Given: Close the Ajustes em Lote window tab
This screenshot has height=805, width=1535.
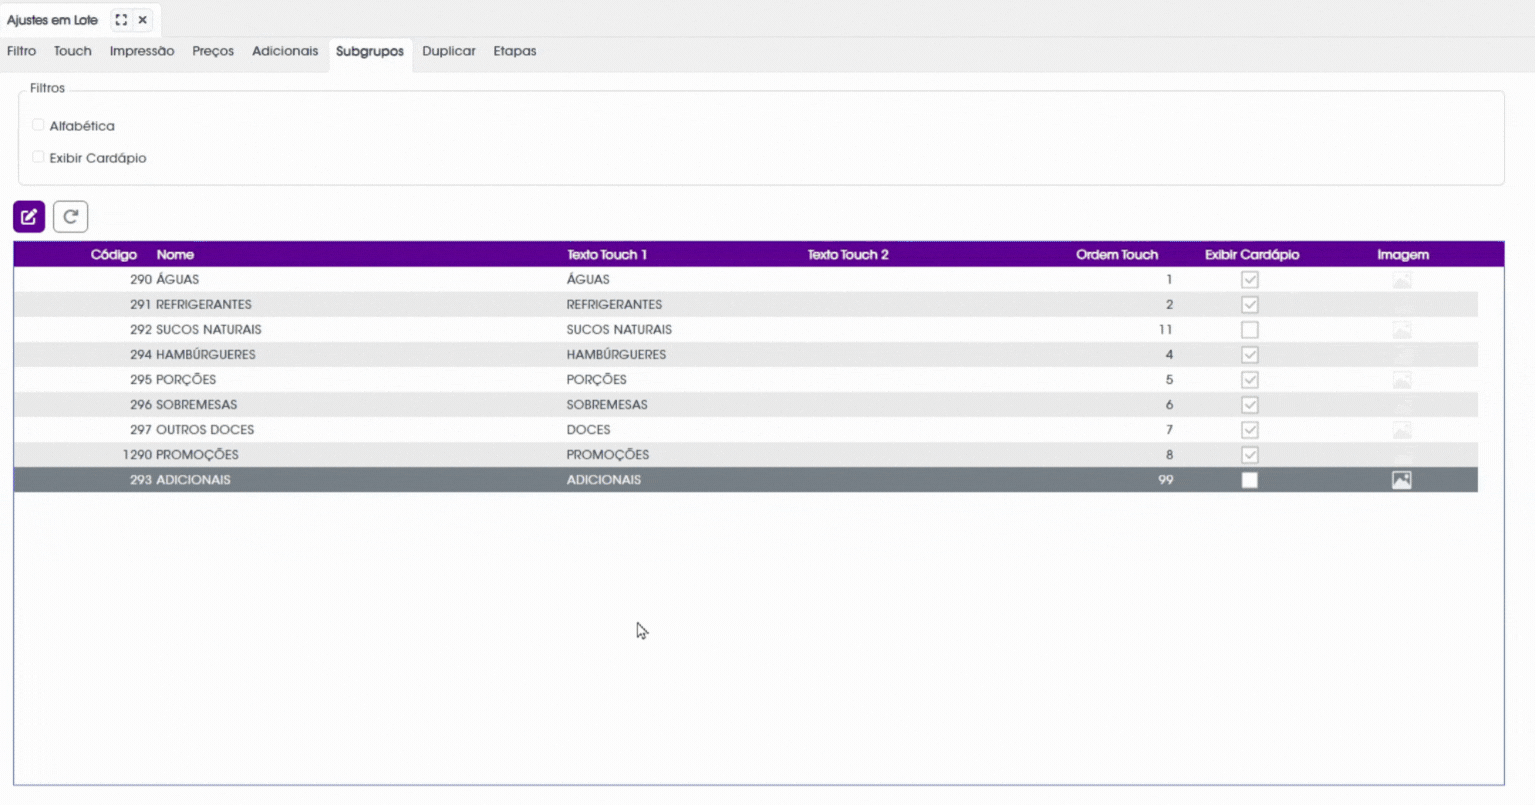Looking at the screenshot, I should 143,20.
